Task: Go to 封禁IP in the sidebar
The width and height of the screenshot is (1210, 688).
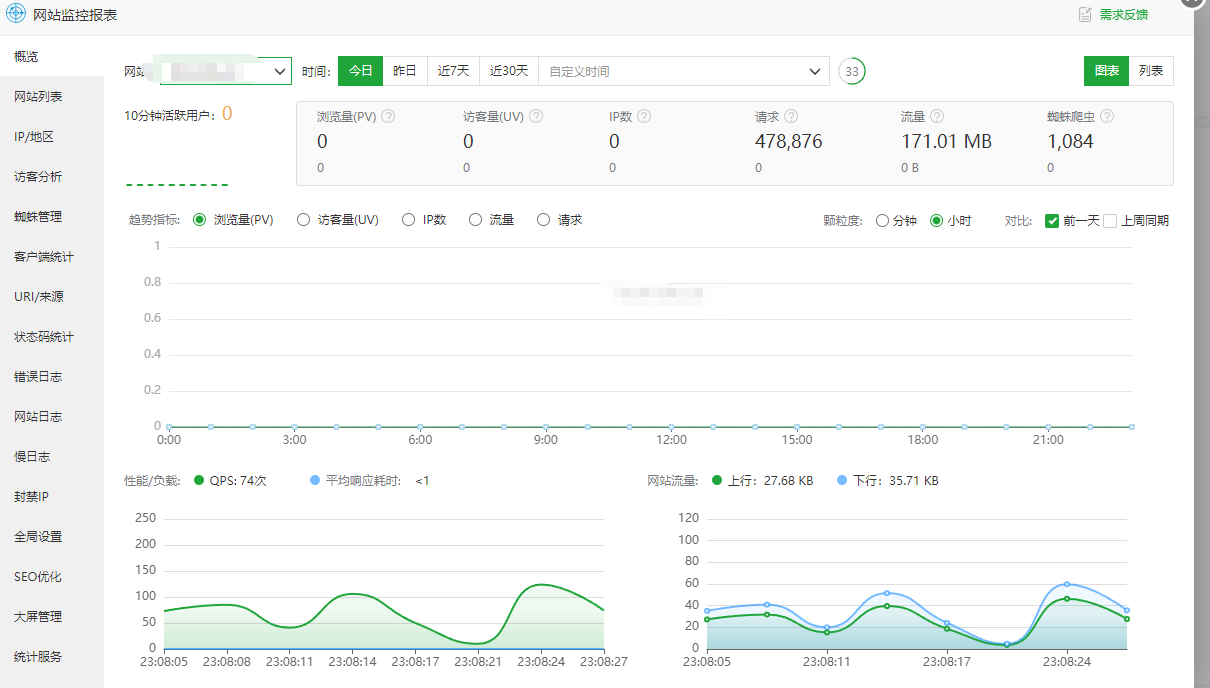Action: tap(31, 497)
